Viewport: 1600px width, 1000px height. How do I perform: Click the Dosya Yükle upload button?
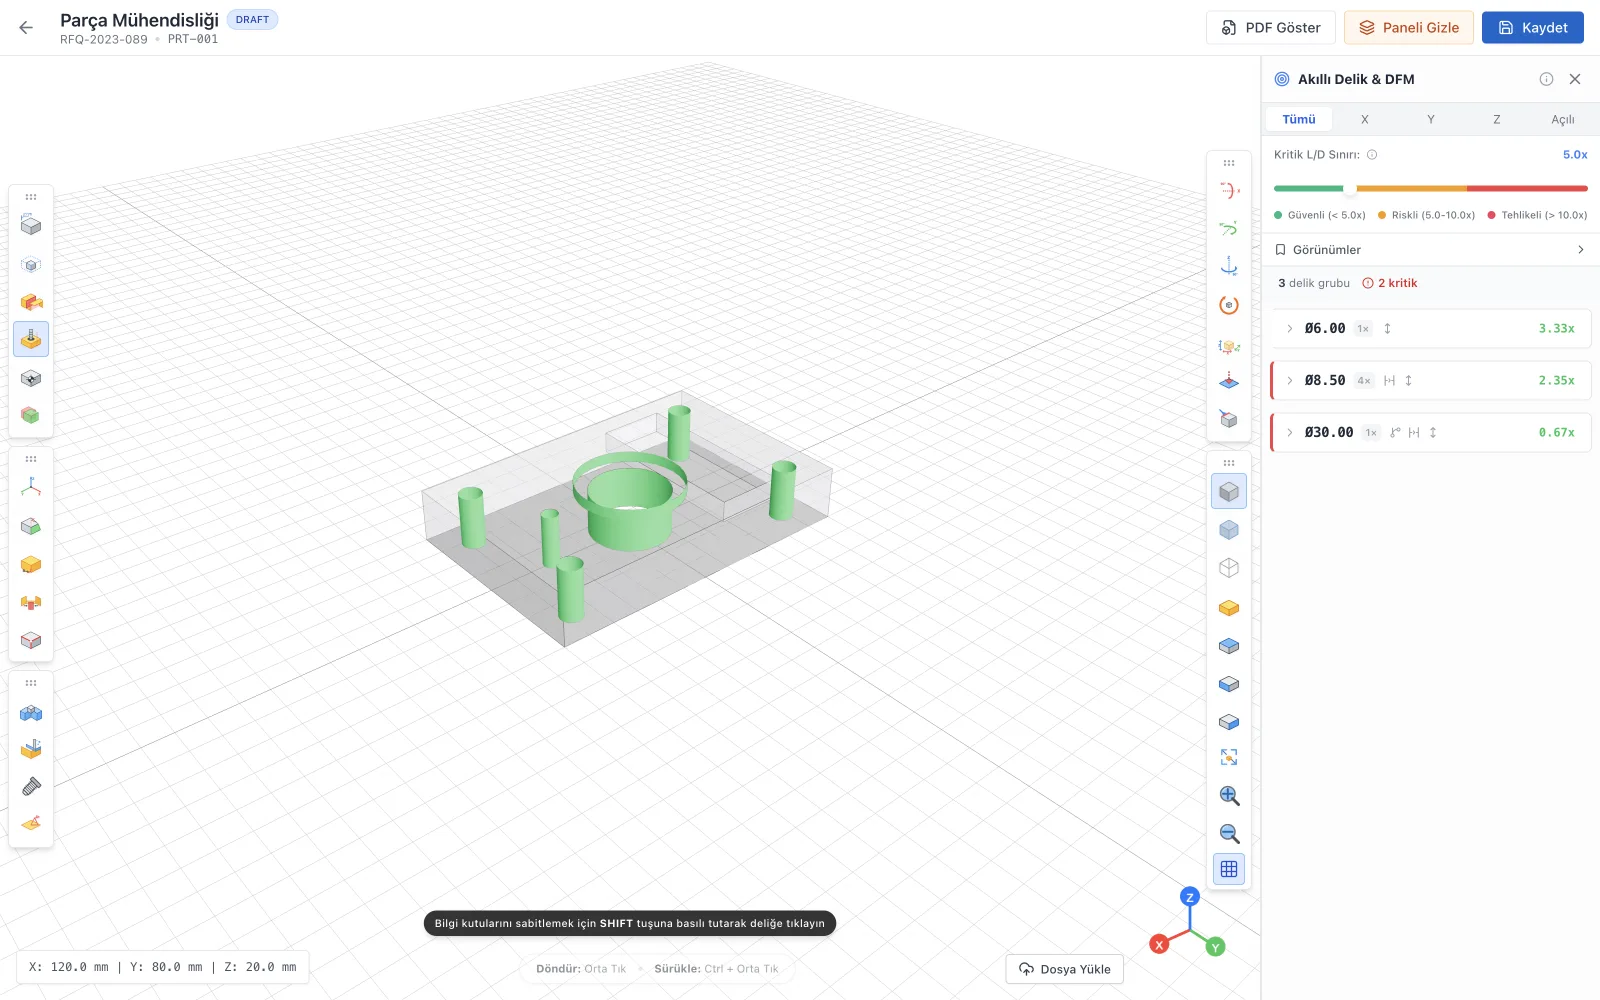tap(1065, 969)
